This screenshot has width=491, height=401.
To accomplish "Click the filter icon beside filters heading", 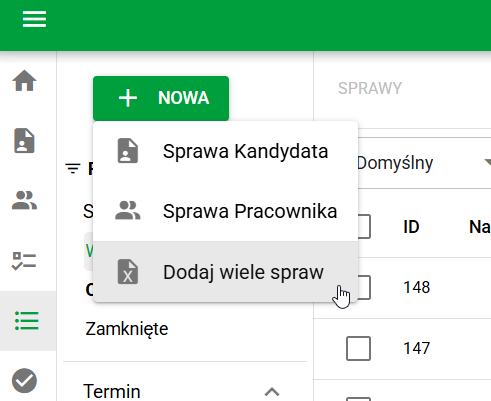I will pyautogui.click(x=73, y=169).
